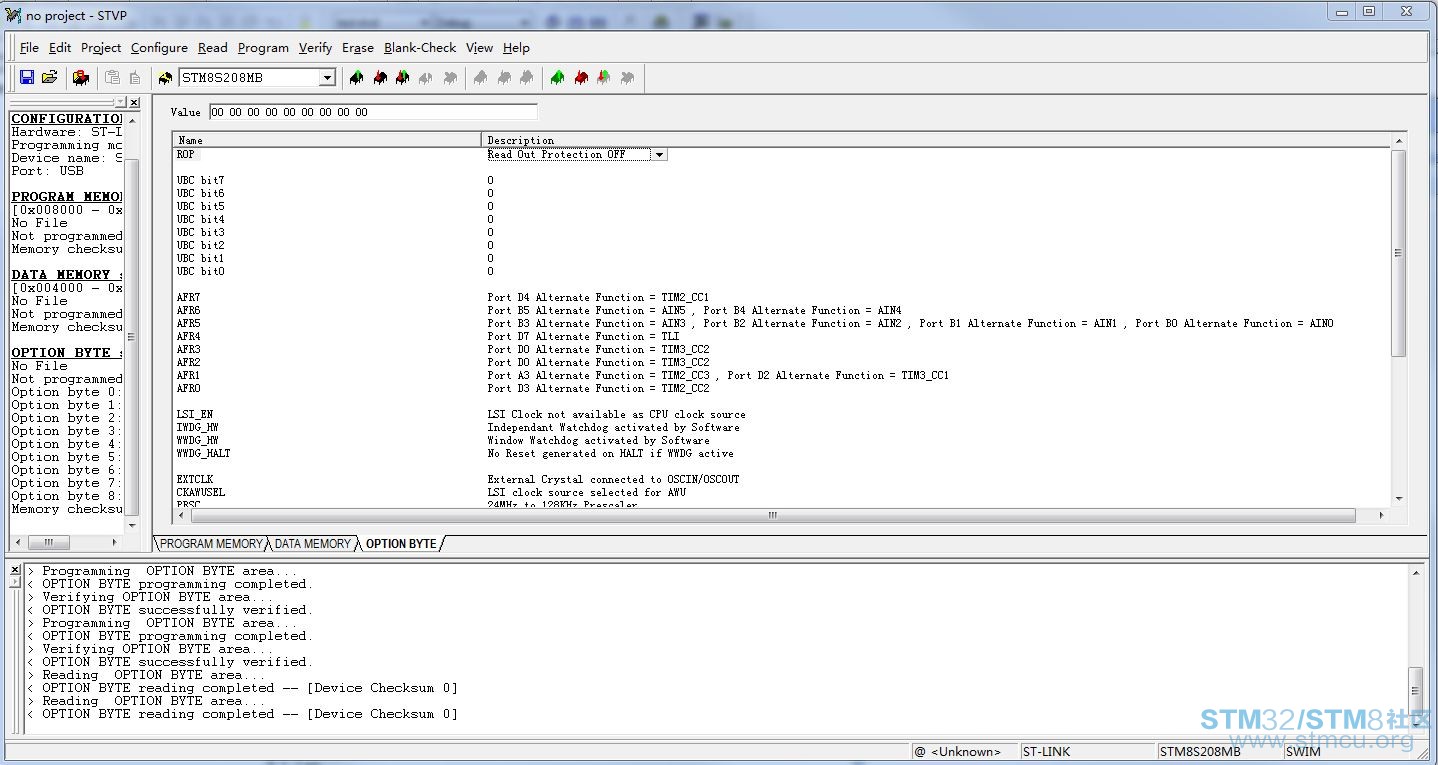This screenshot has width=1438, height=765.
Task: Select the ROP row name
Action: 186,155
